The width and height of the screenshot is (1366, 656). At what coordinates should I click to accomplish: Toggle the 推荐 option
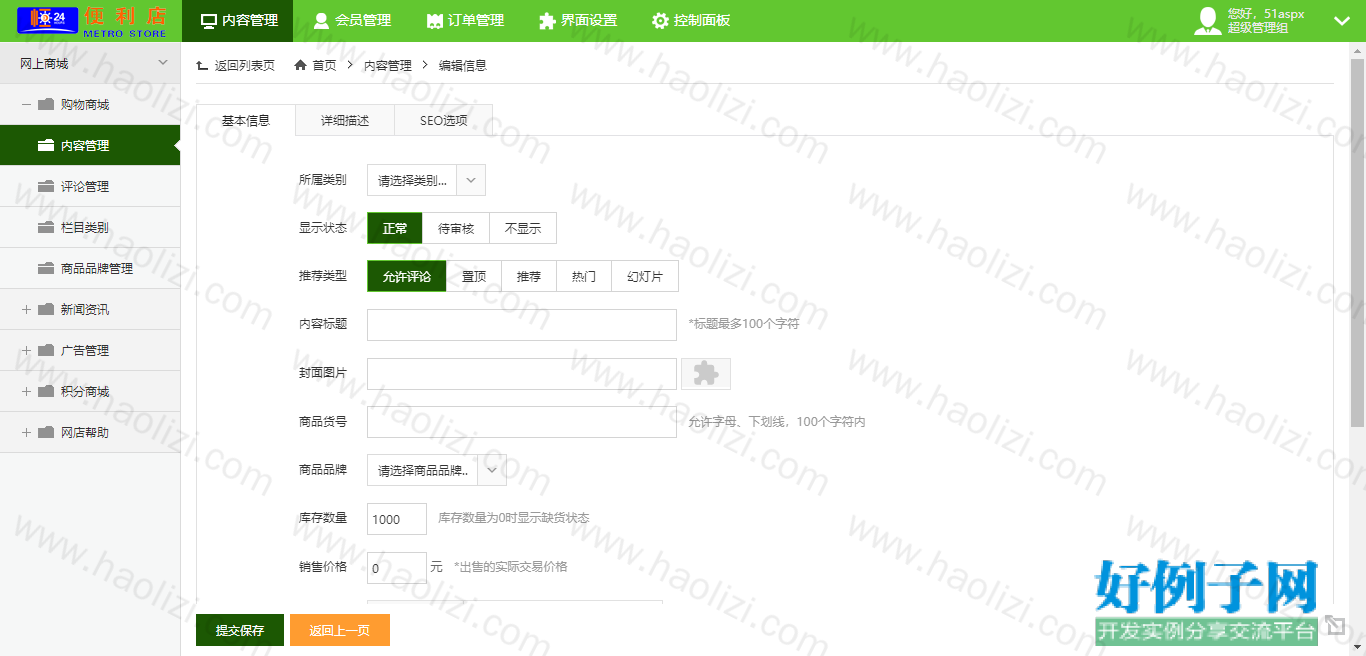pos(529,276)
